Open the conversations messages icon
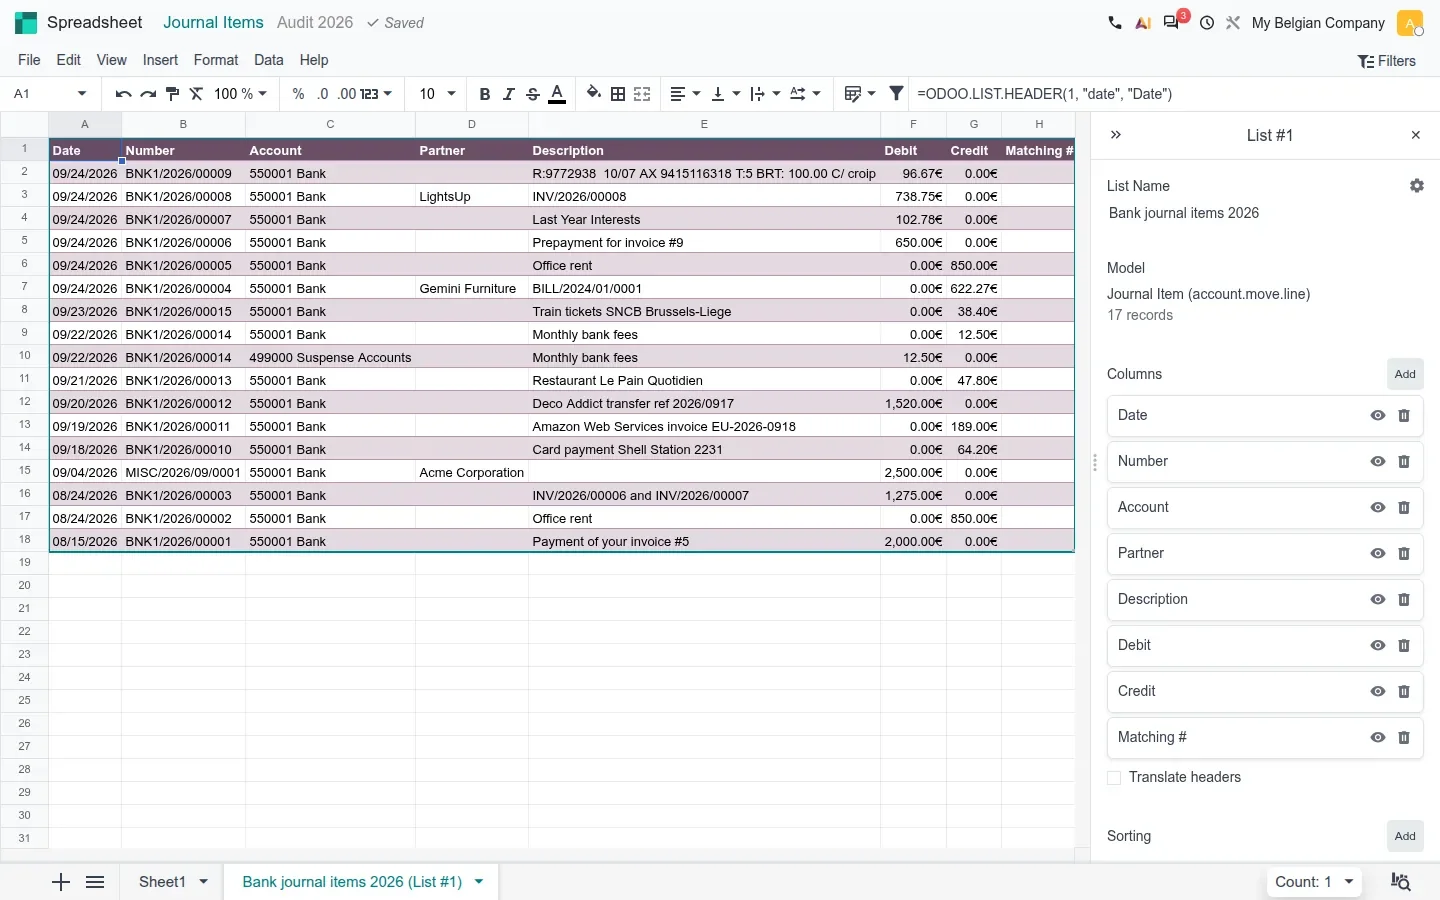 tap(1172, 23)
